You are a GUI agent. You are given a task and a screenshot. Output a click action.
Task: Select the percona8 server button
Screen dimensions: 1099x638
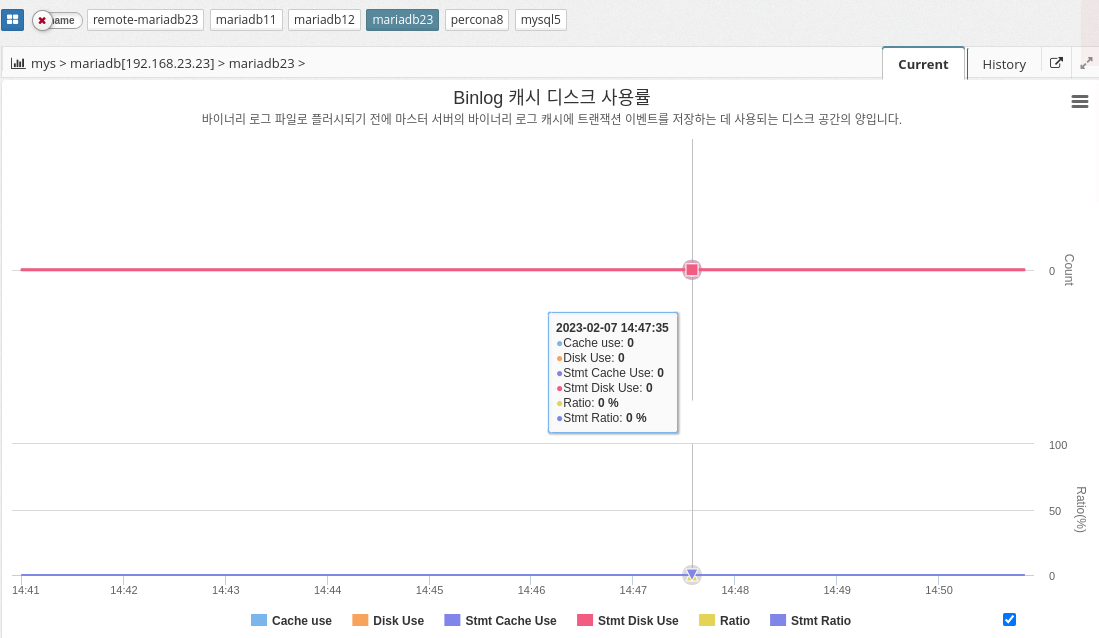pos(477,20)
